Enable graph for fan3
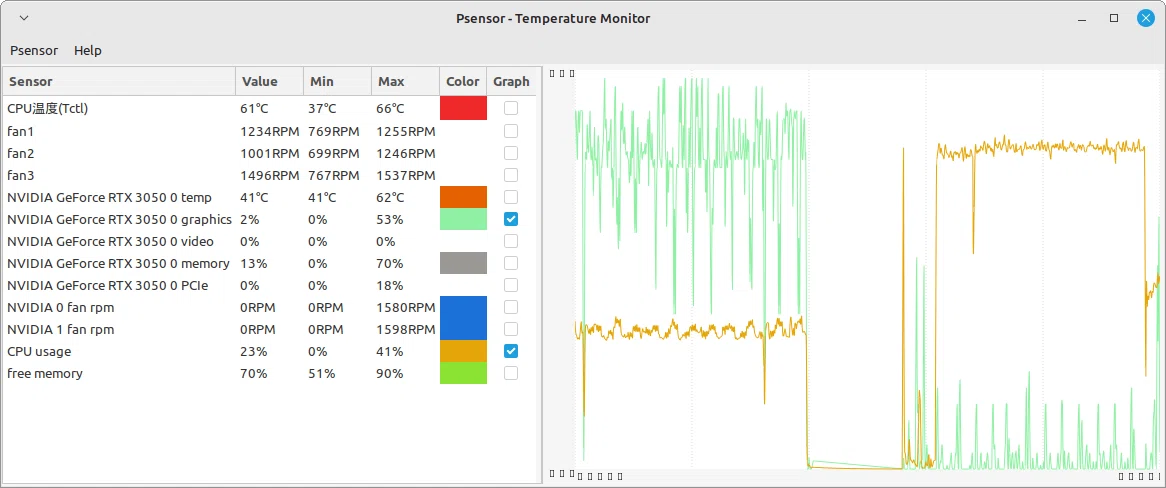The width and height of the screenshot is (1166, 488). pos(511,175)
